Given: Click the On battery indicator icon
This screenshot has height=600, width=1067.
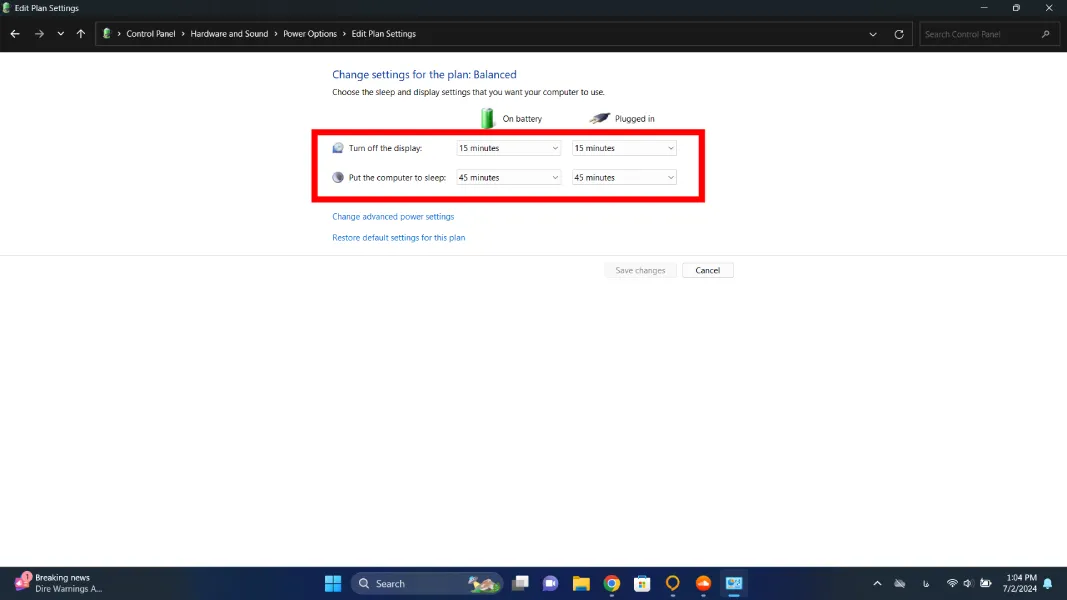Looking at the screenshot, I should click(487, 118).
